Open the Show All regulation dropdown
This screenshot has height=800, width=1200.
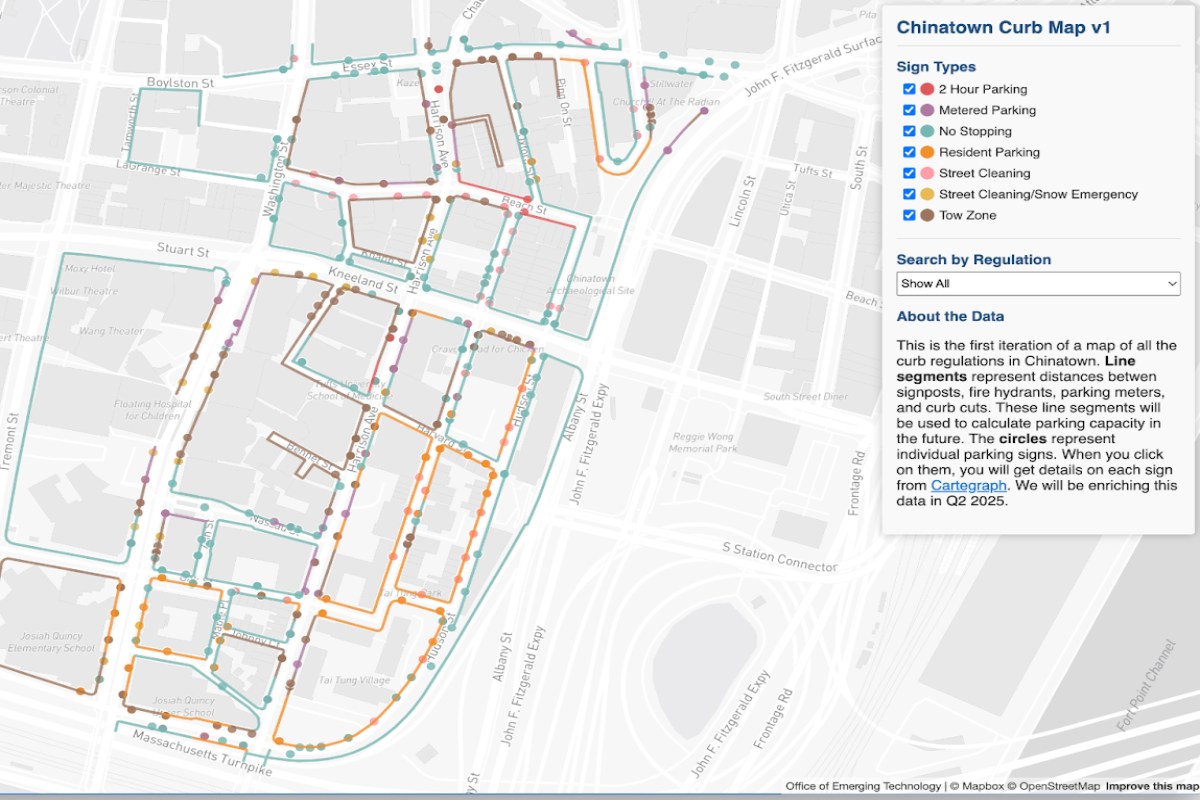point(1038,283)
